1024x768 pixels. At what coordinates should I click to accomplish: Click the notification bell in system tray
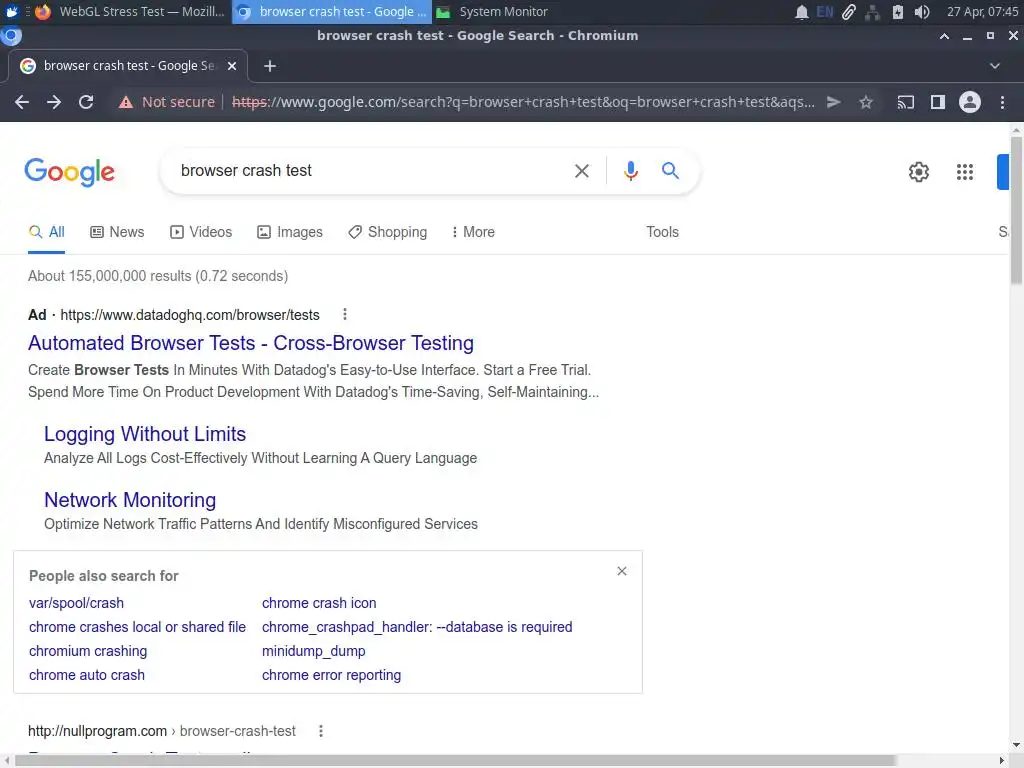click(x=801, y=12)
